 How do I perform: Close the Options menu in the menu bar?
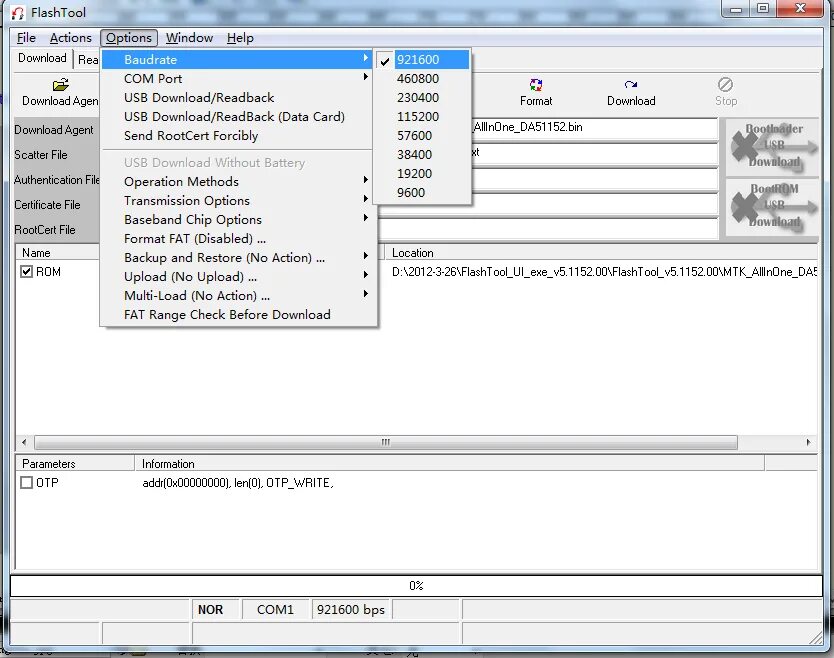tap(129, 38)
